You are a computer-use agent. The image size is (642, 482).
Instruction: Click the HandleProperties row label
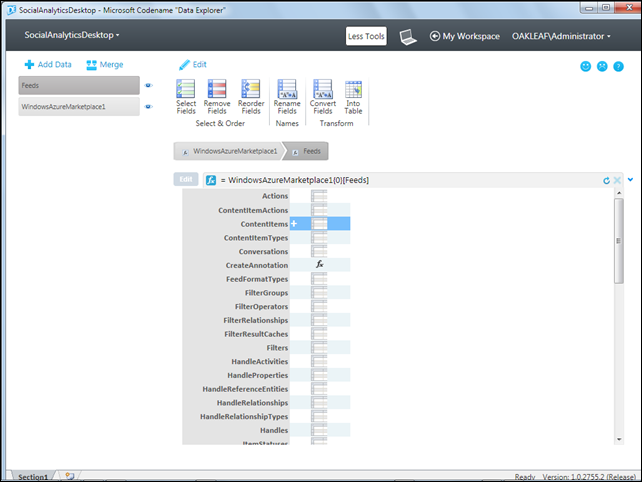click(258, 375)
